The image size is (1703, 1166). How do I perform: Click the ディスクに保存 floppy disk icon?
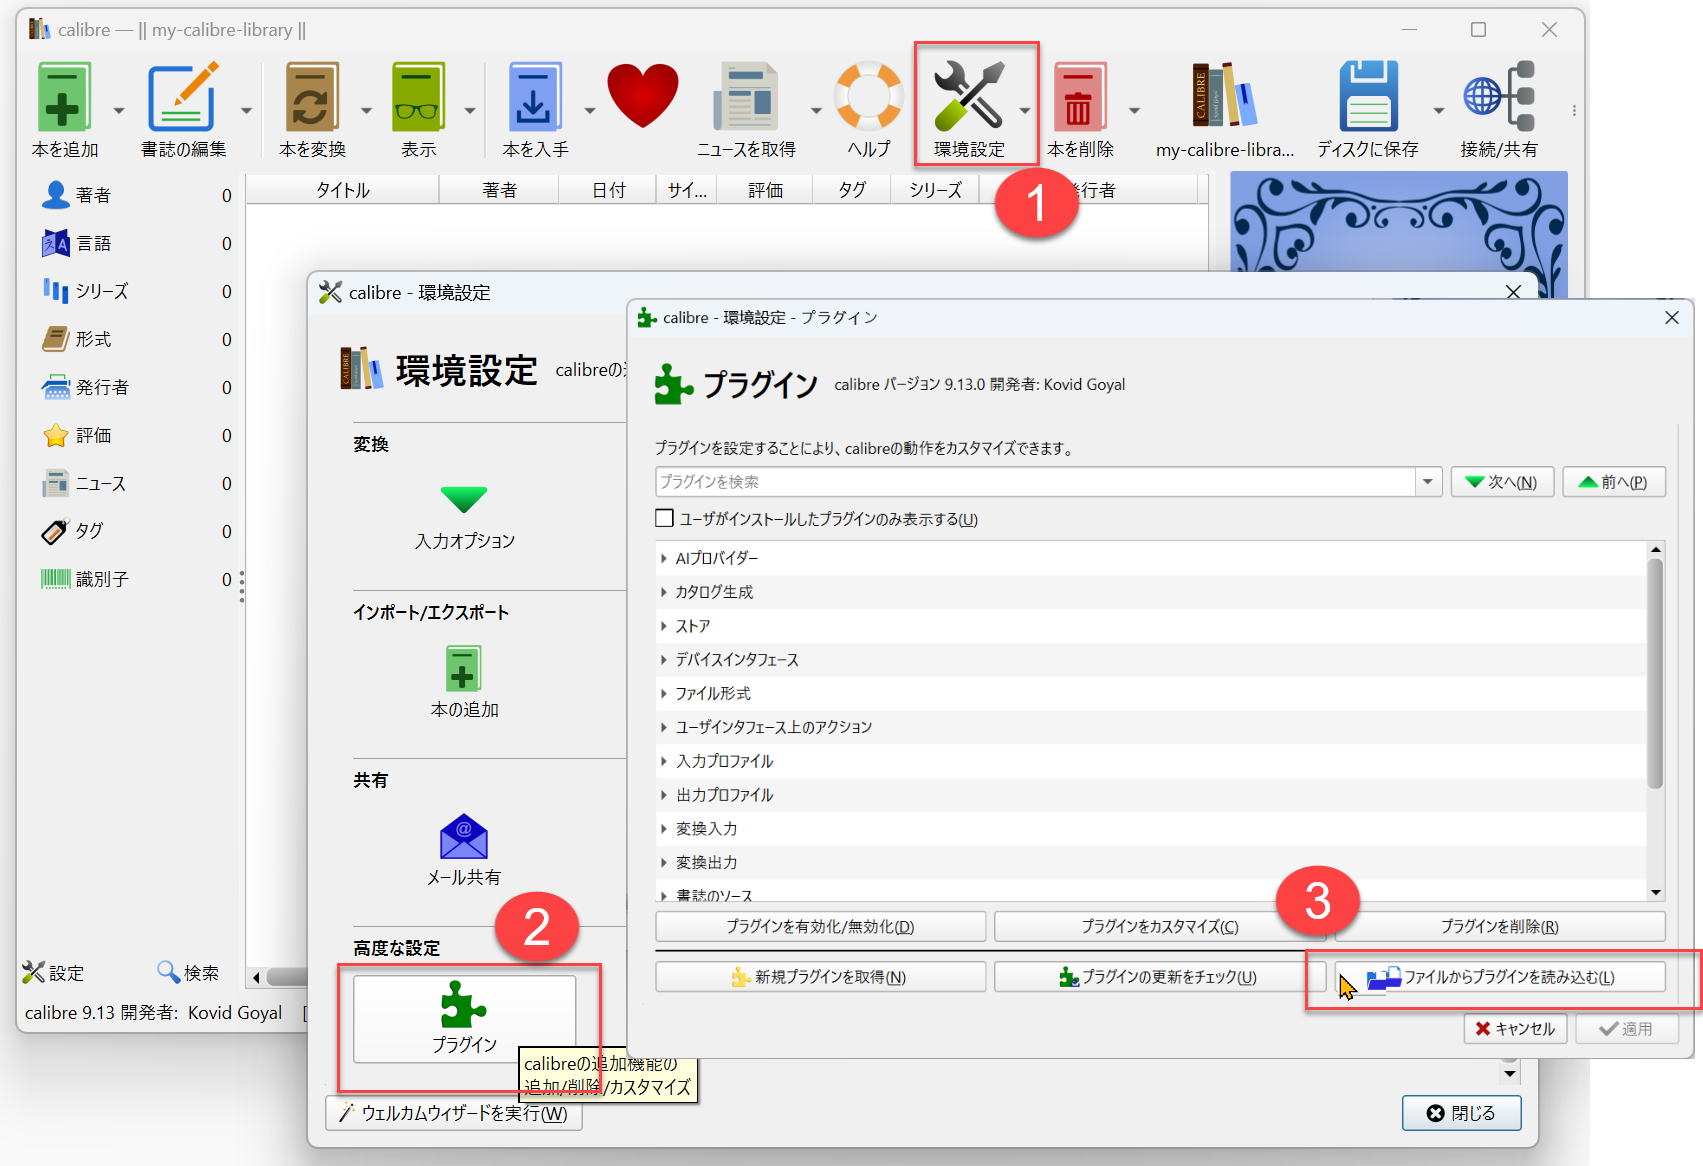(1368, 96)
